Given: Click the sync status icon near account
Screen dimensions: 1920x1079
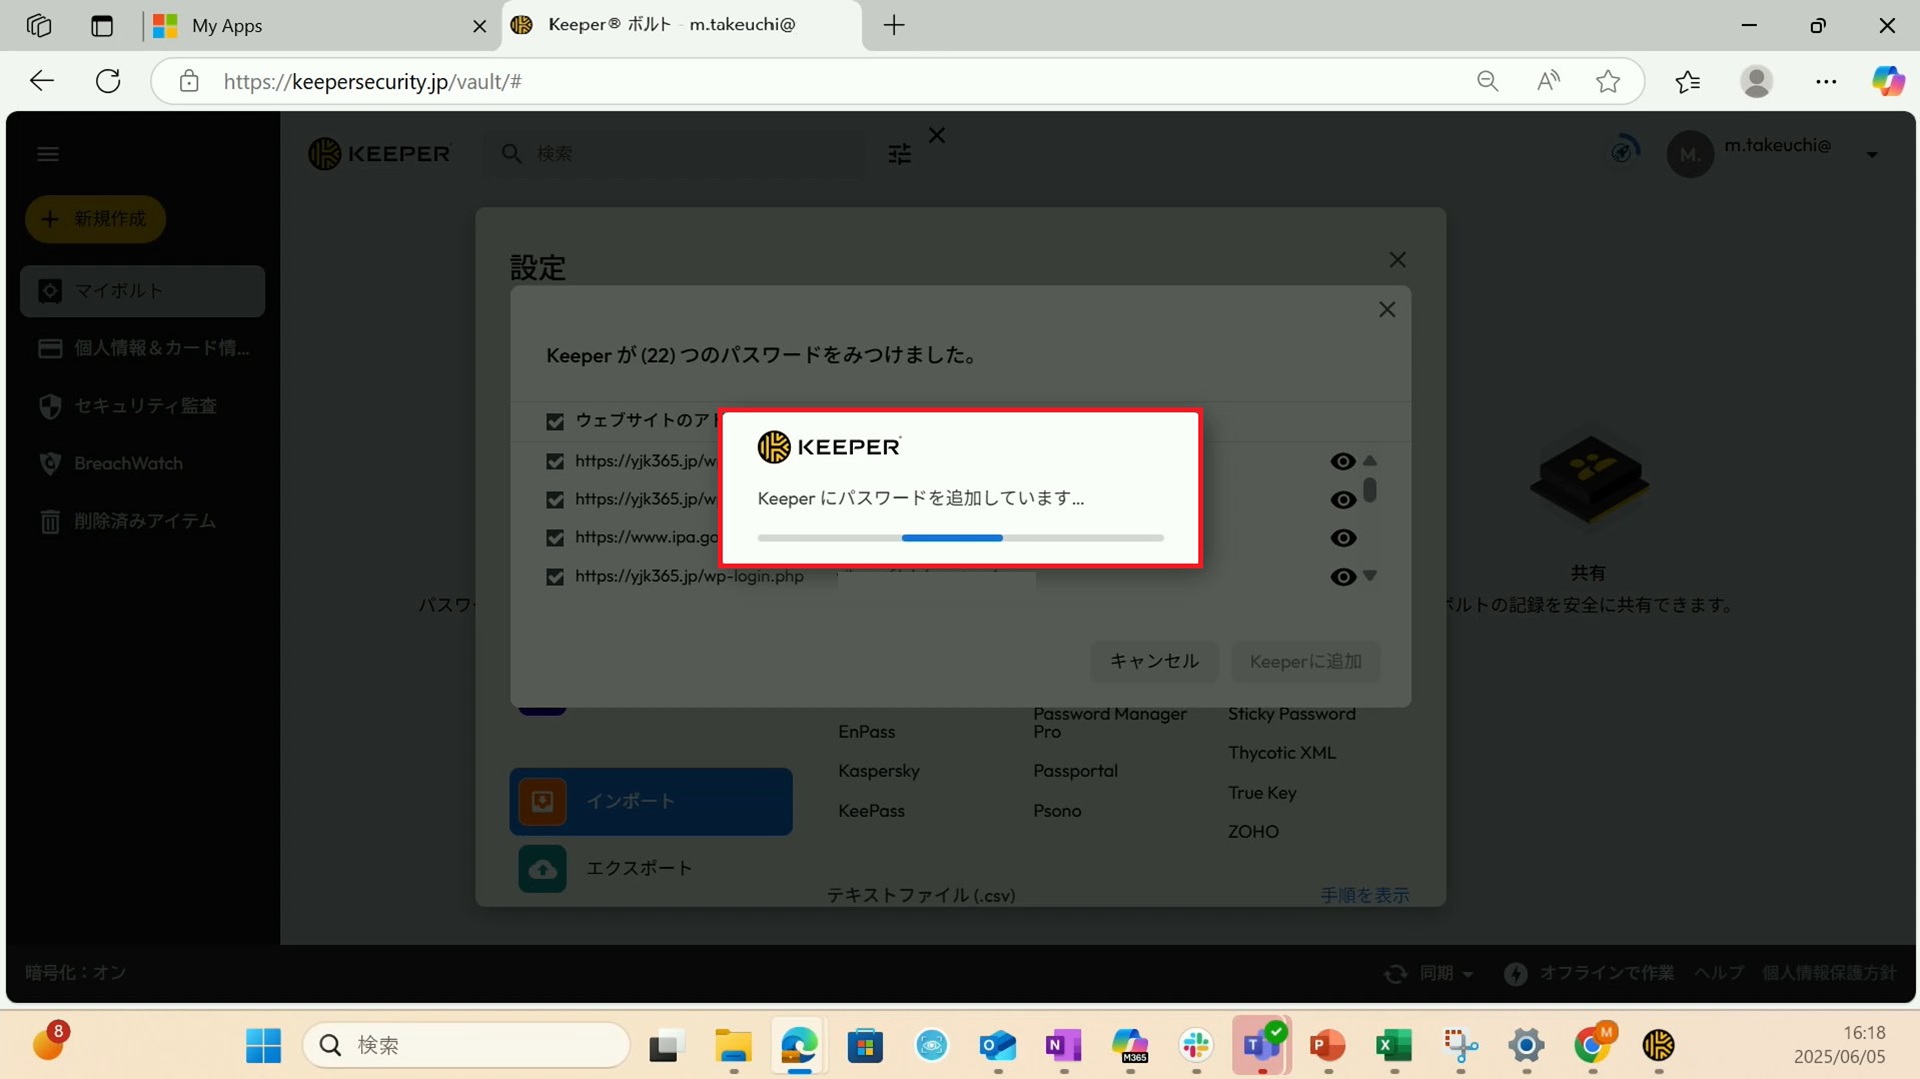Looking at the screenshot, I should click(1624, 151).
